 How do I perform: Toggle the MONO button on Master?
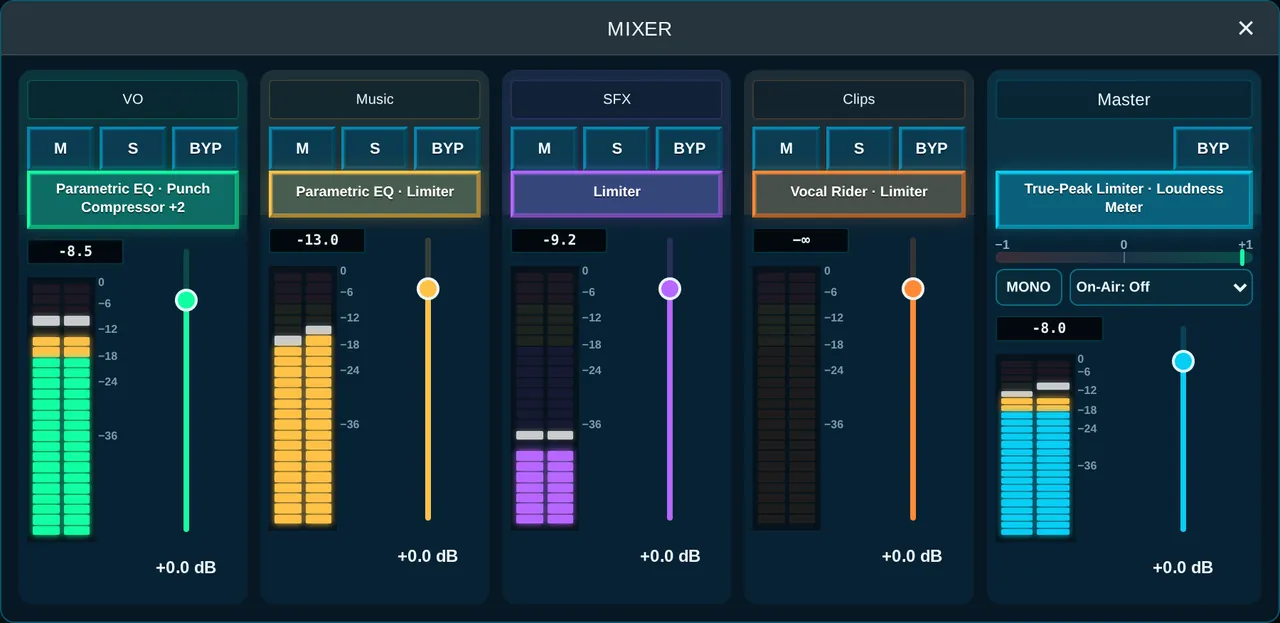(x=1028, y=287)
